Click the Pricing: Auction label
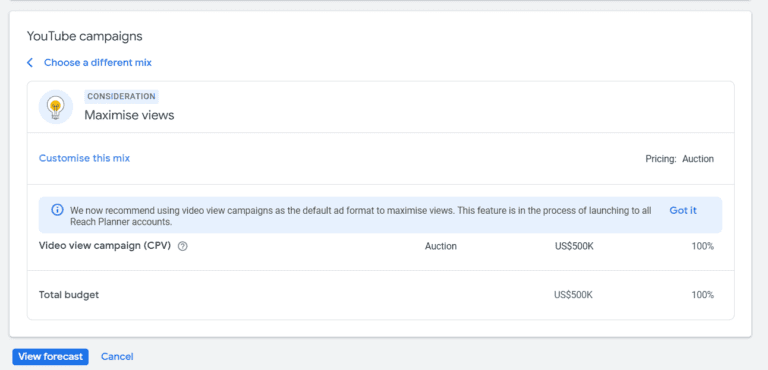Screen dimensions: 768x370 679,159
